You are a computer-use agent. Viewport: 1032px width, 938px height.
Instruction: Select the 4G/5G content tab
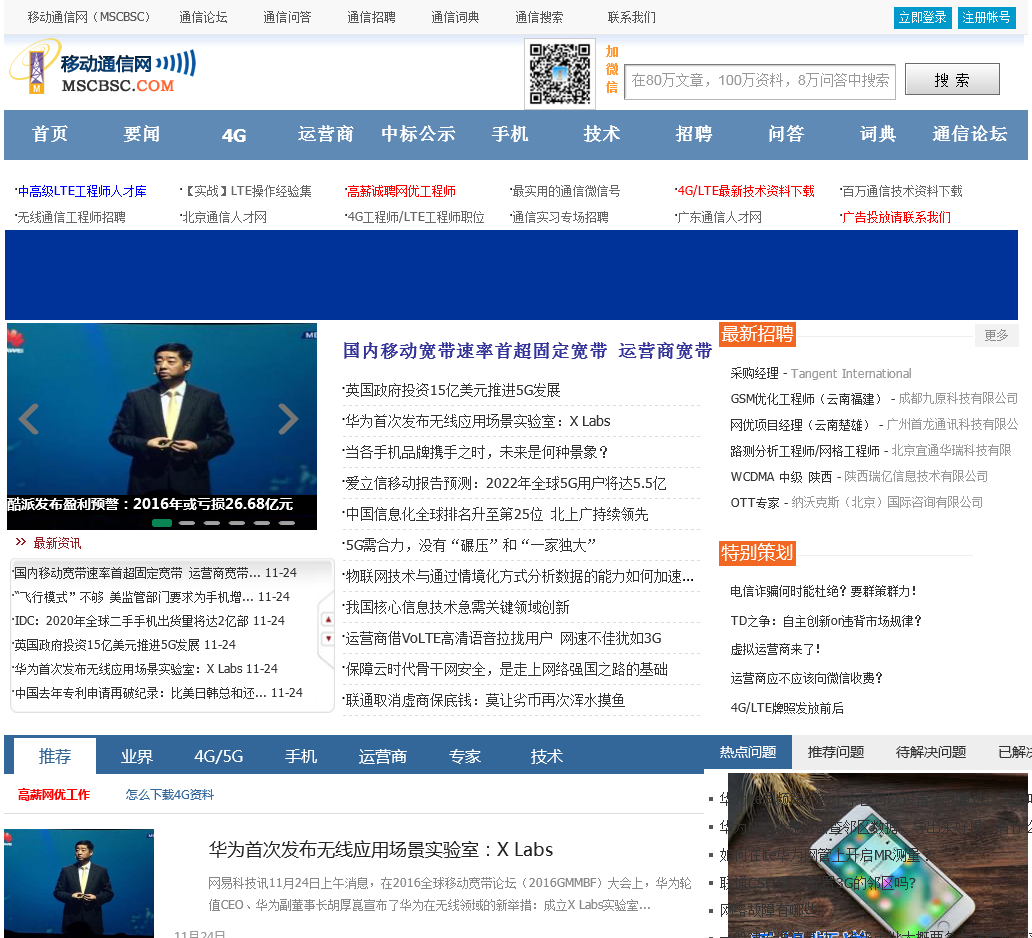(219, 756)
